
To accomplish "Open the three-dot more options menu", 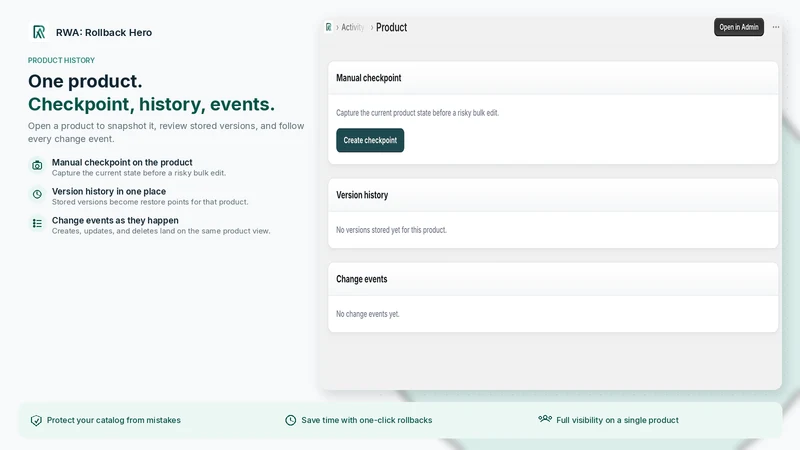I will 776,27.
